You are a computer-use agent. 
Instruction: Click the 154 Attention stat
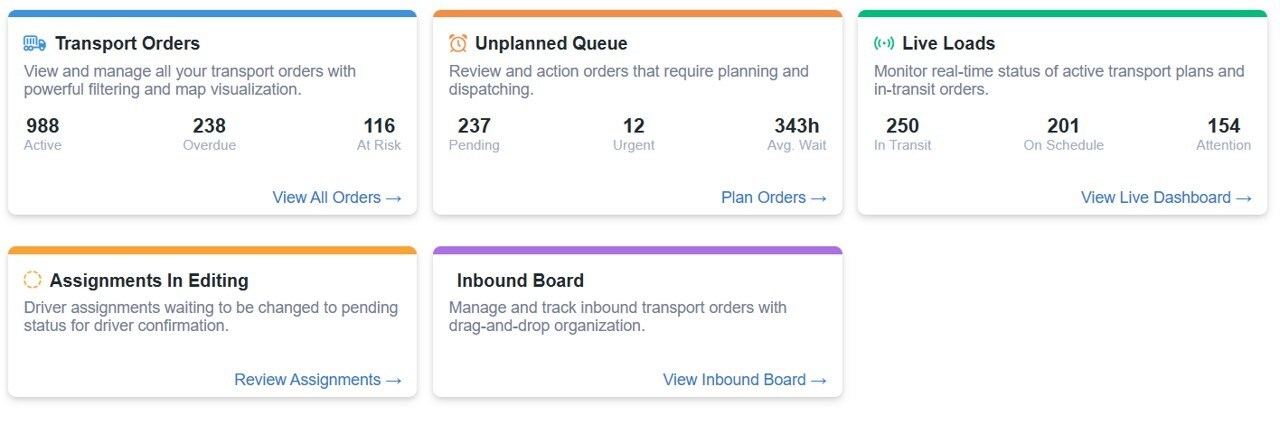coord(1223,134)
